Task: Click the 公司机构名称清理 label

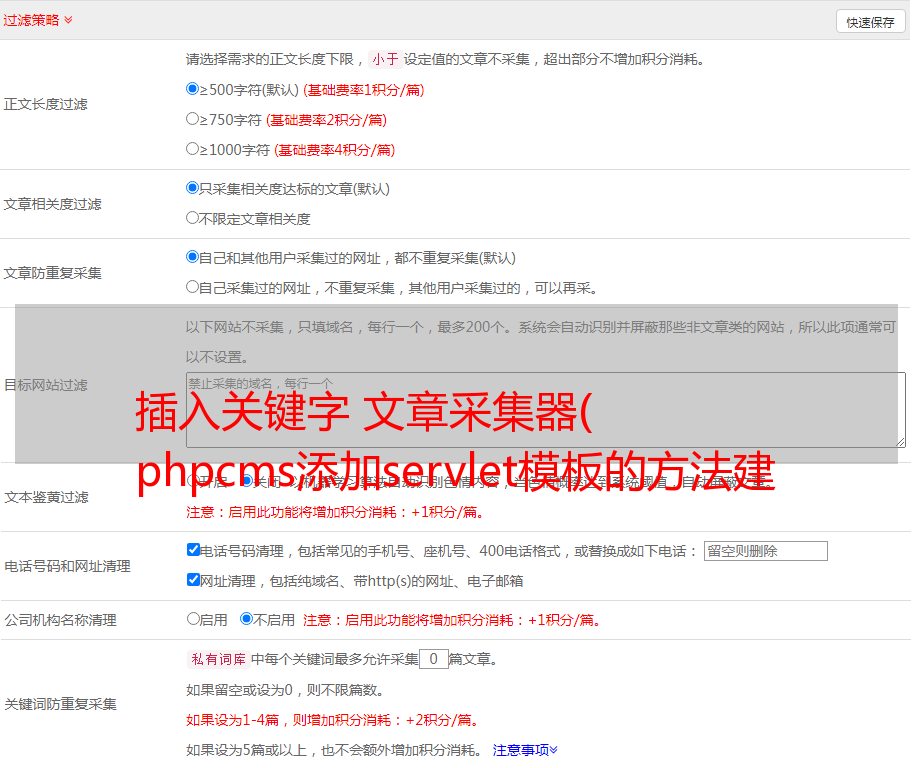Action: click(60, 620)
